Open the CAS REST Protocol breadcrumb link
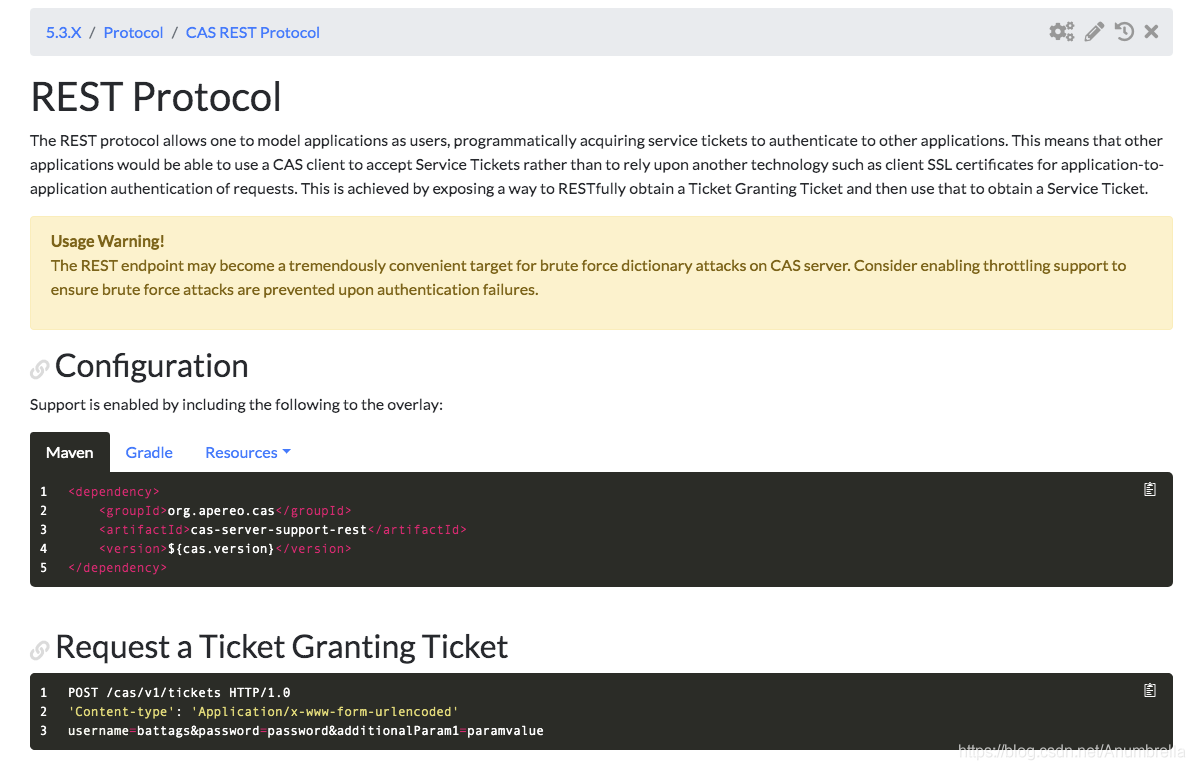 point(252,33)
